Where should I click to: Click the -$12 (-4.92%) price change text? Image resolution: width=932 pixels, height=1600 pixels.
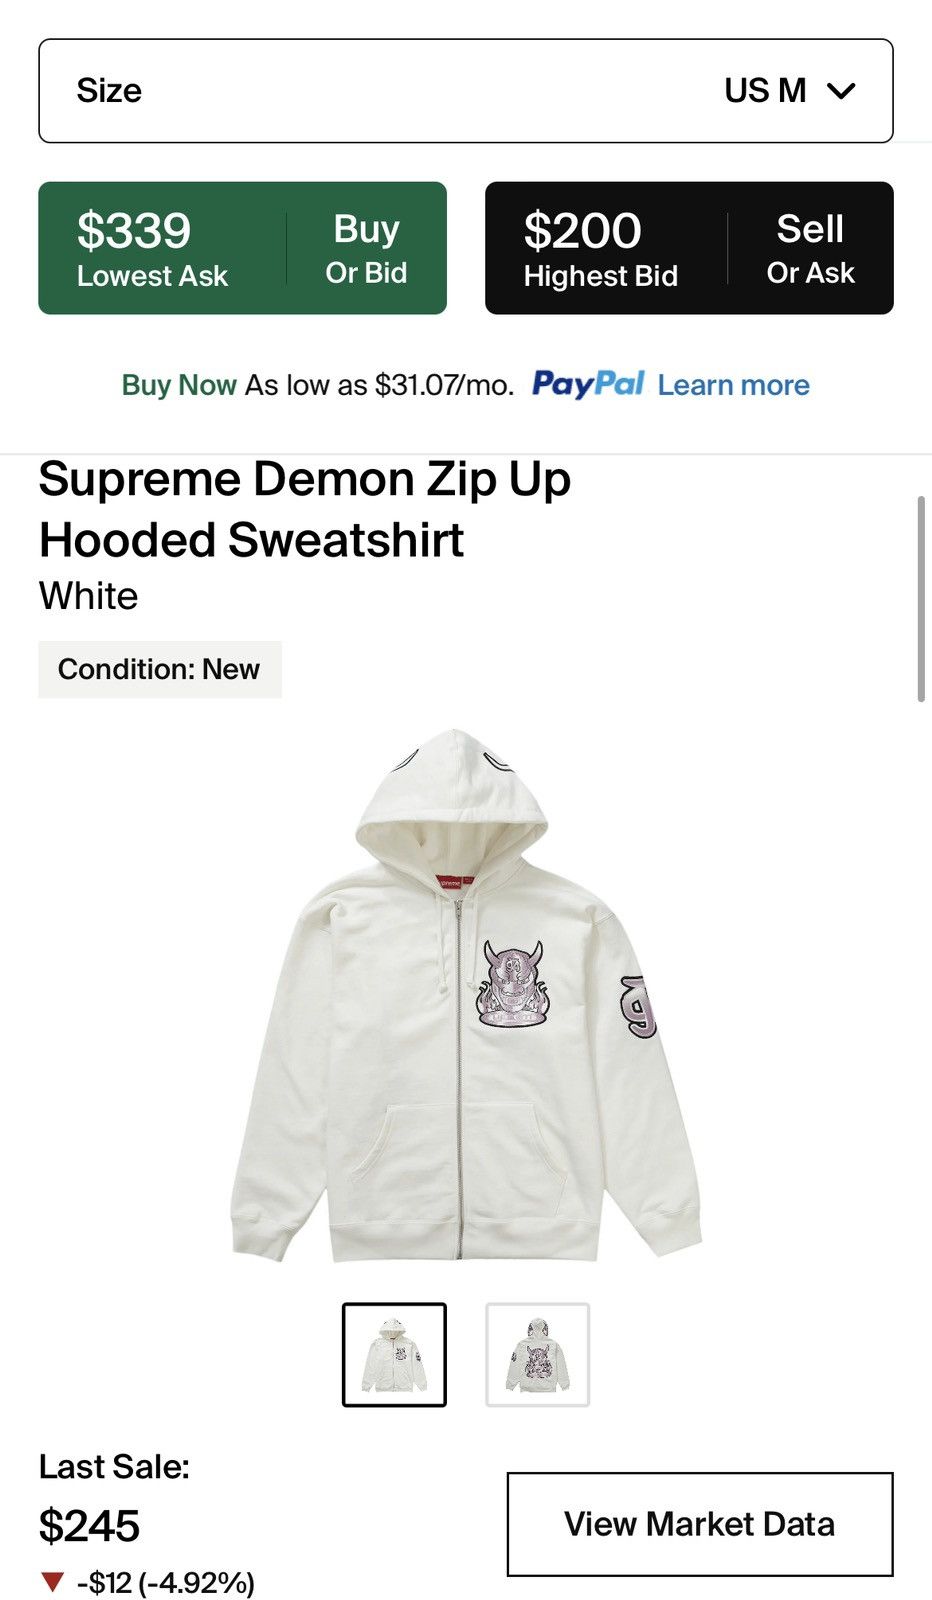coord(166,1582)
